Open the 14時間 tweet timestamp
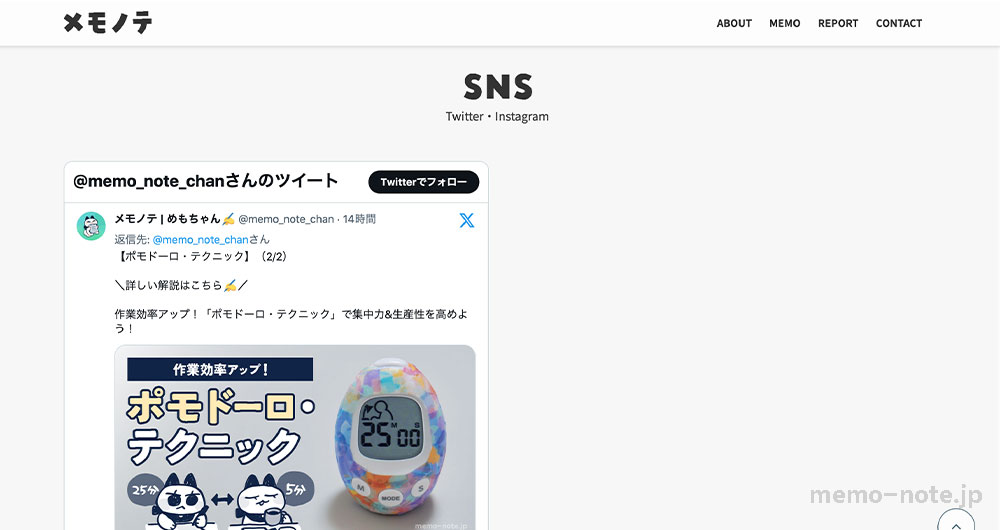The width and height of the screenshot is (1000, 530). click(359, 219)
